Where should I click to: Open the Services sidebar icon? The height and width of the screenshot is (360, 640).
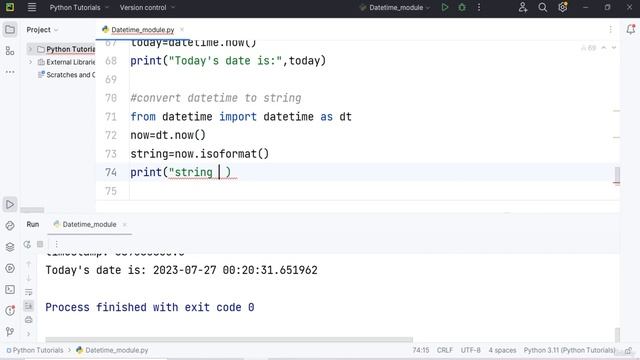pos(10,268)
